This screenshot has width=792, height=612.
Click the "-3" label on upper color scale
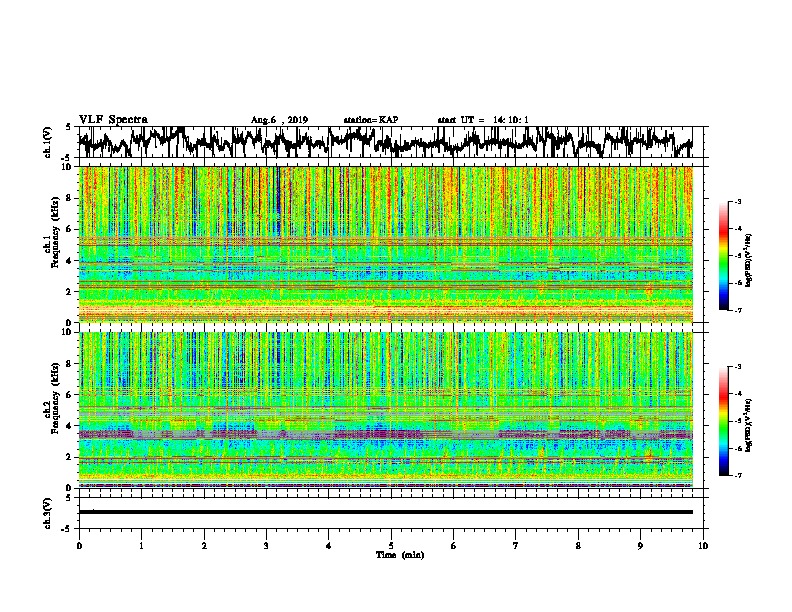(737, 202)
